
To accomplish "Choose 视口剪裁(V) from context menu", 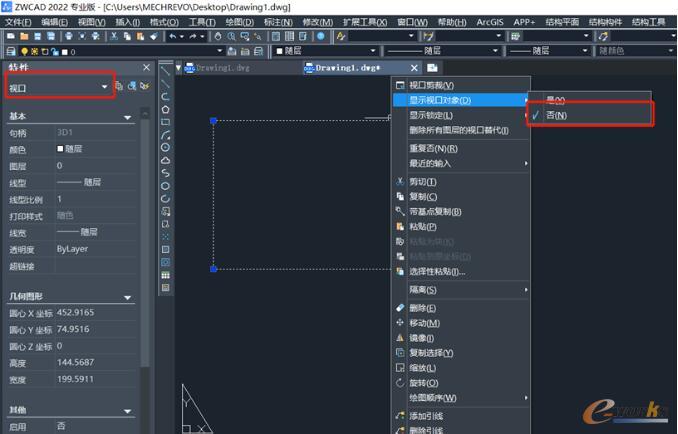I will point(461,86).
